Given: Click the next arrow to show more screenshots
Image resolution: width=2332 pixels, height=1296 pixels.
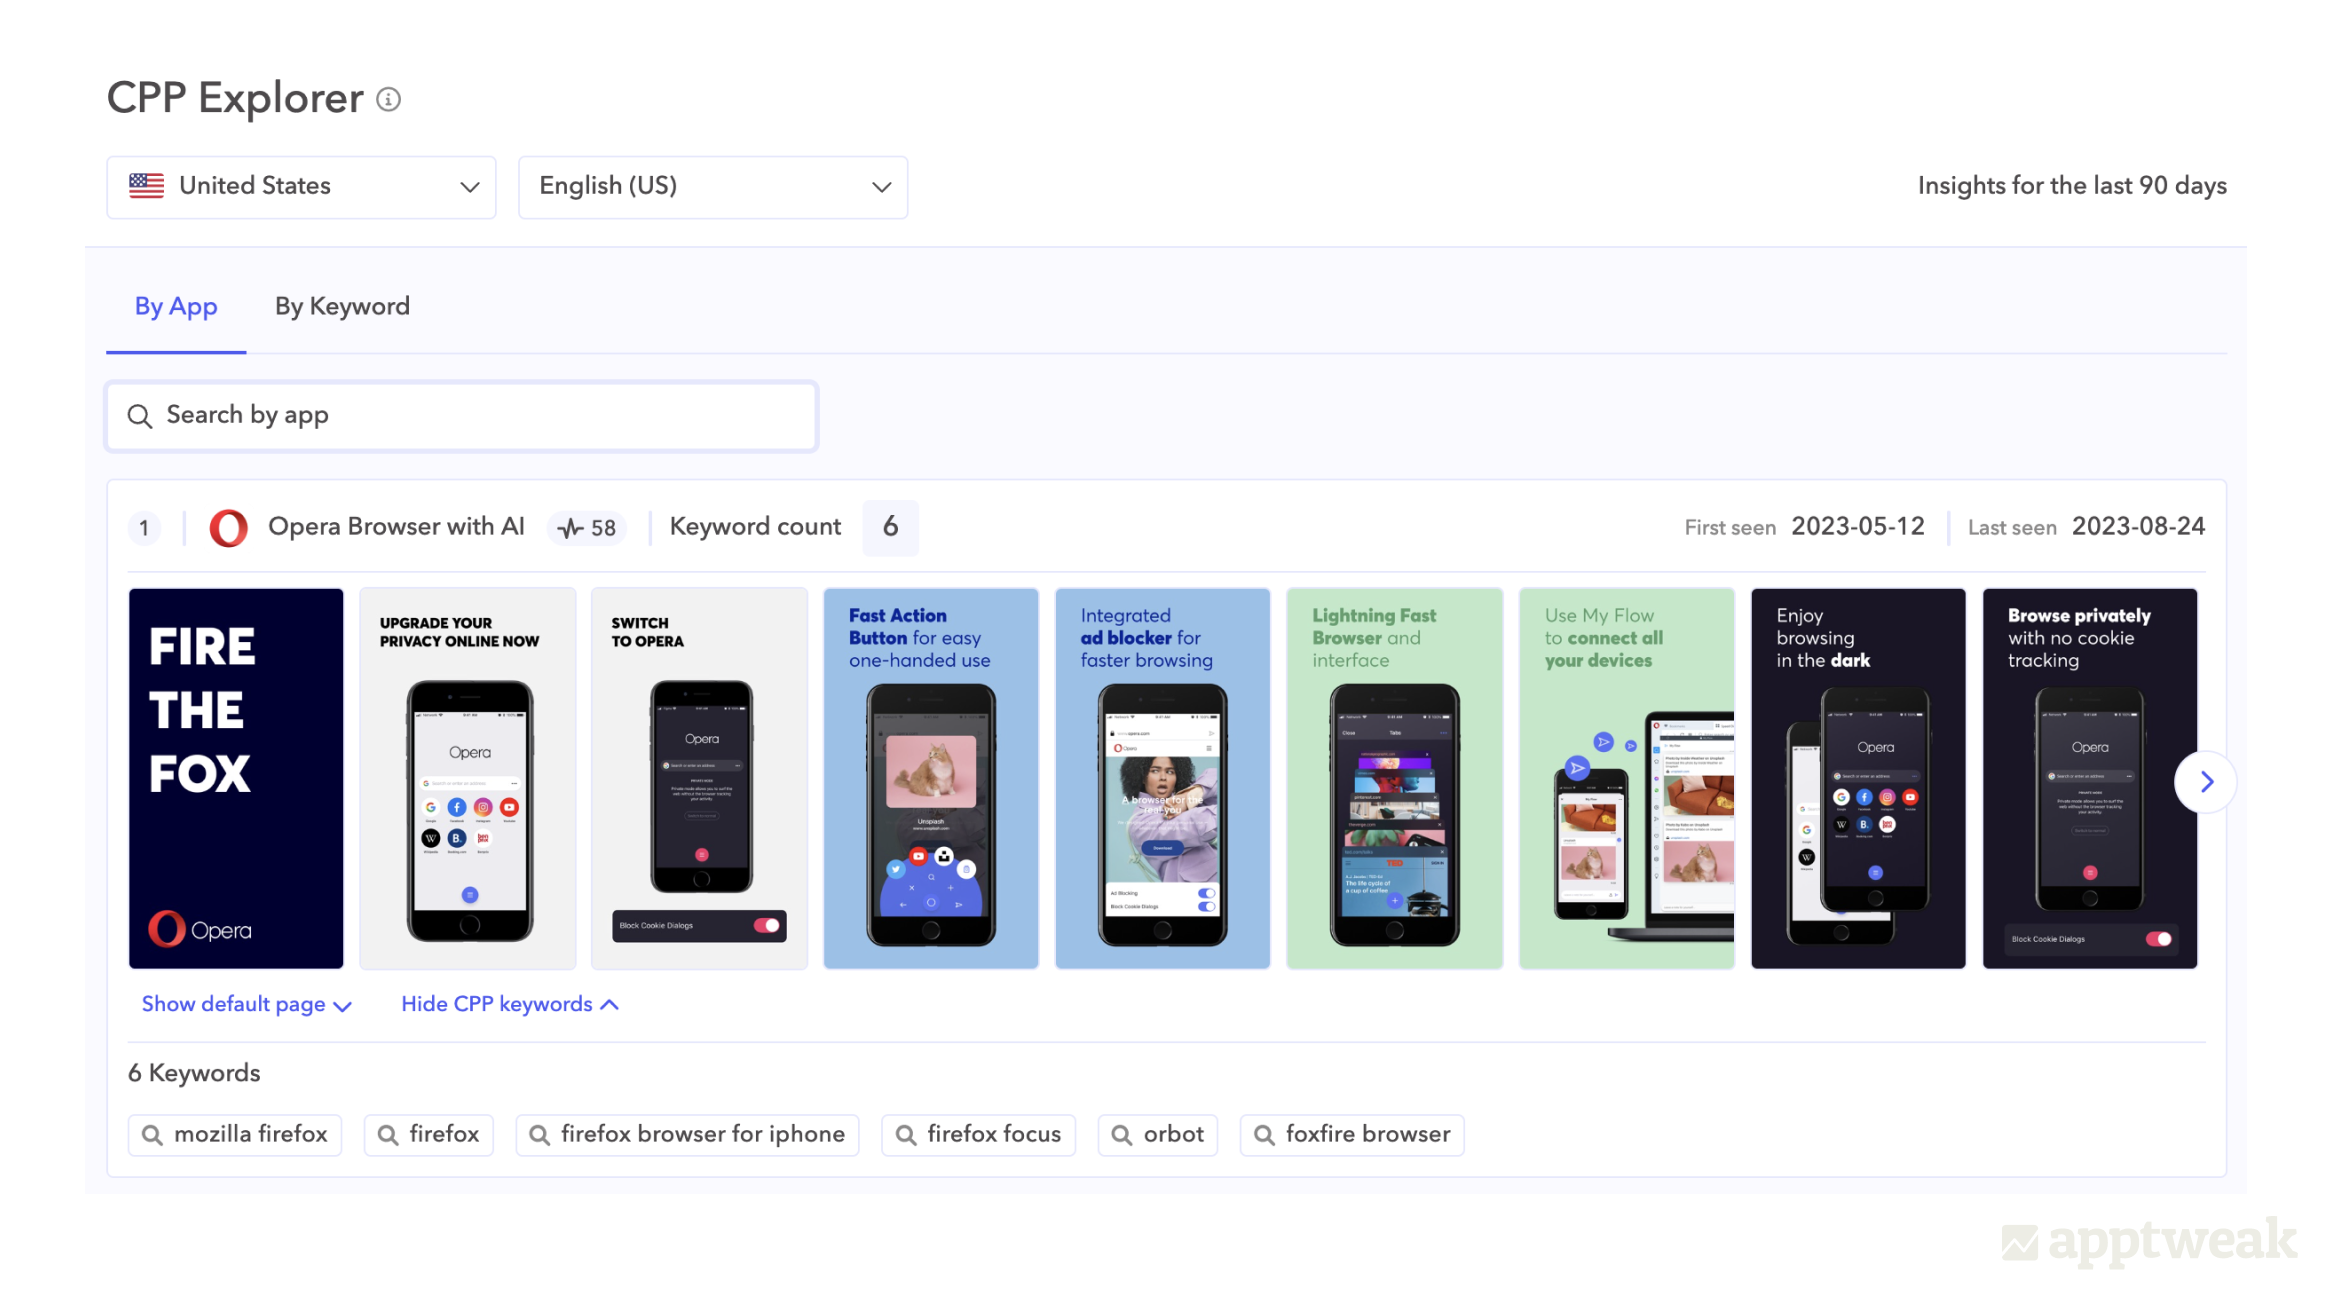Looking at the screenshot, I should tap(2206, 782).
